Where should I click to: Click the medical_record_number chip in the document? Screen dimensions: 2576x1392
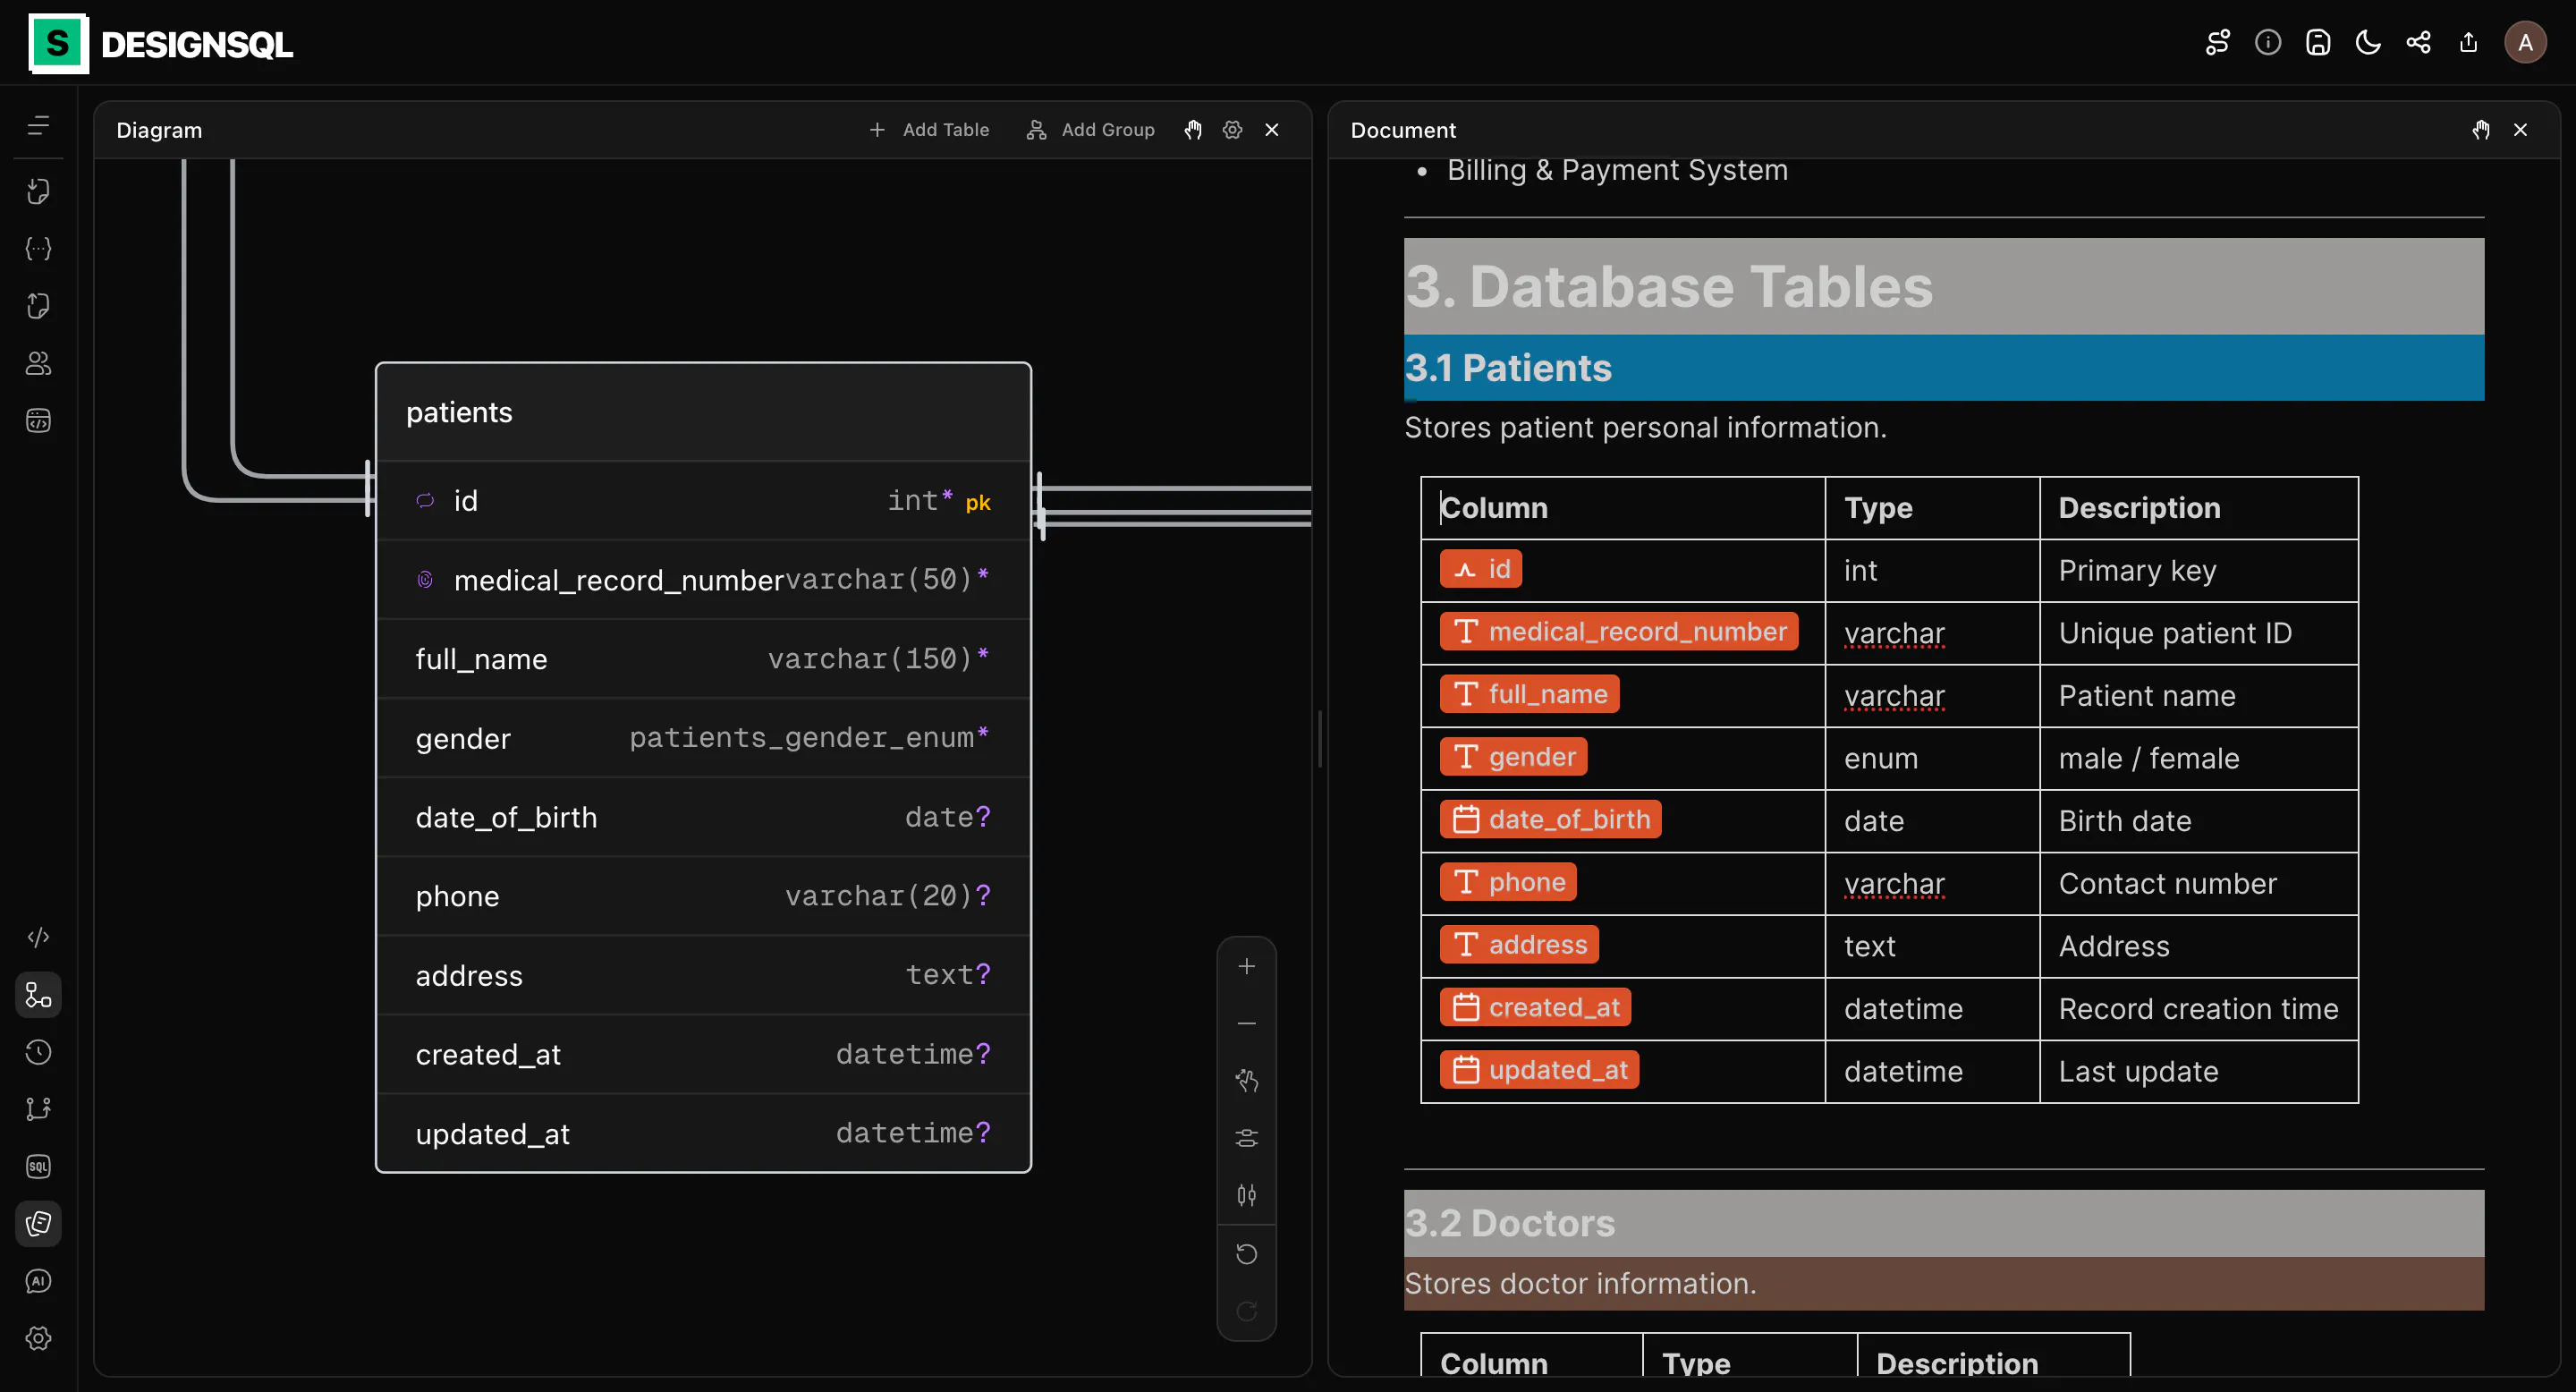pyautogui.click(x=1619, y=631)
